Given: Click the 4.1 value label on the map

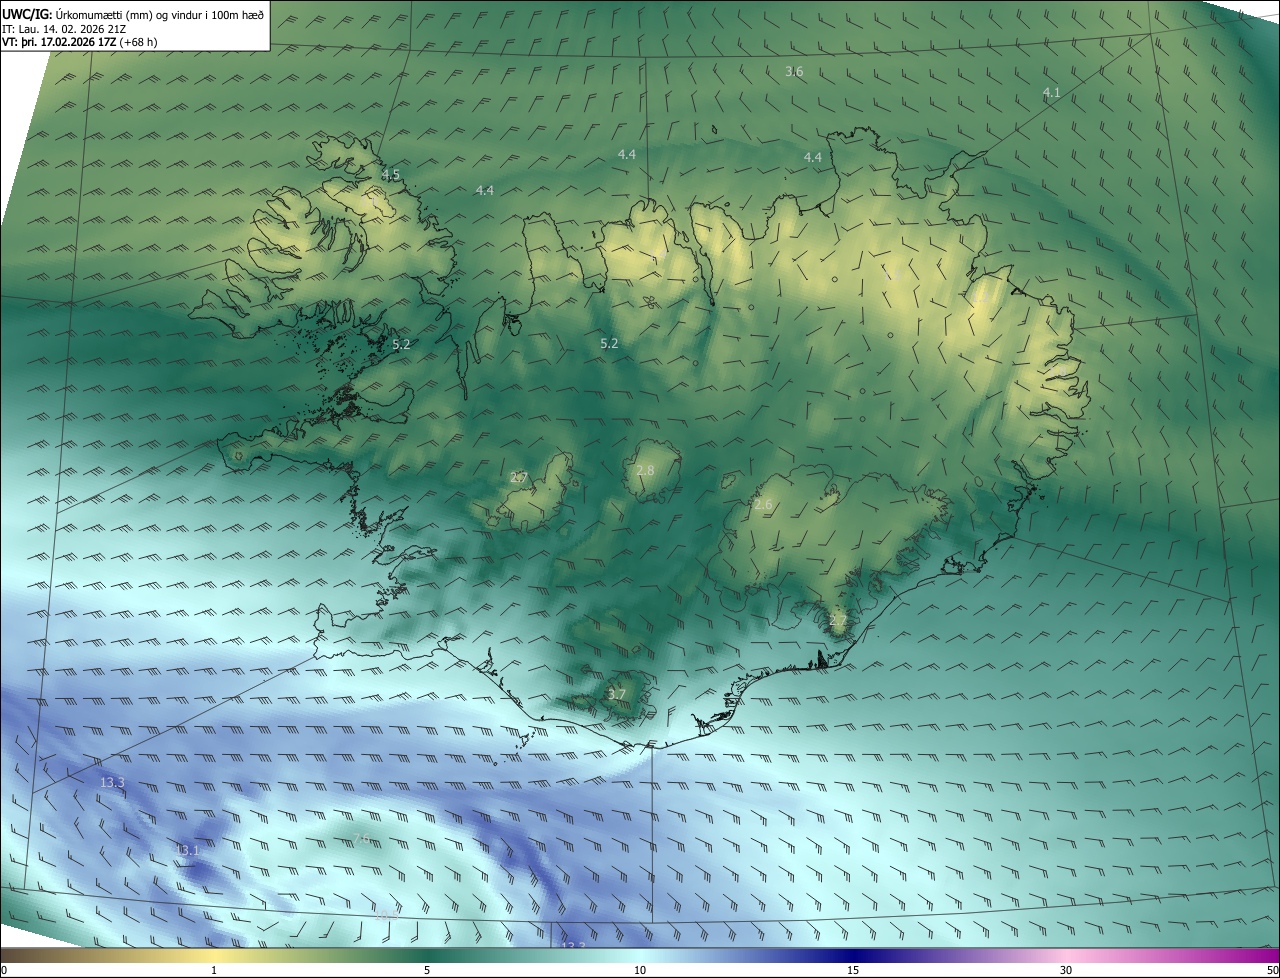Looking at the screenshot, I should 1051,92.
